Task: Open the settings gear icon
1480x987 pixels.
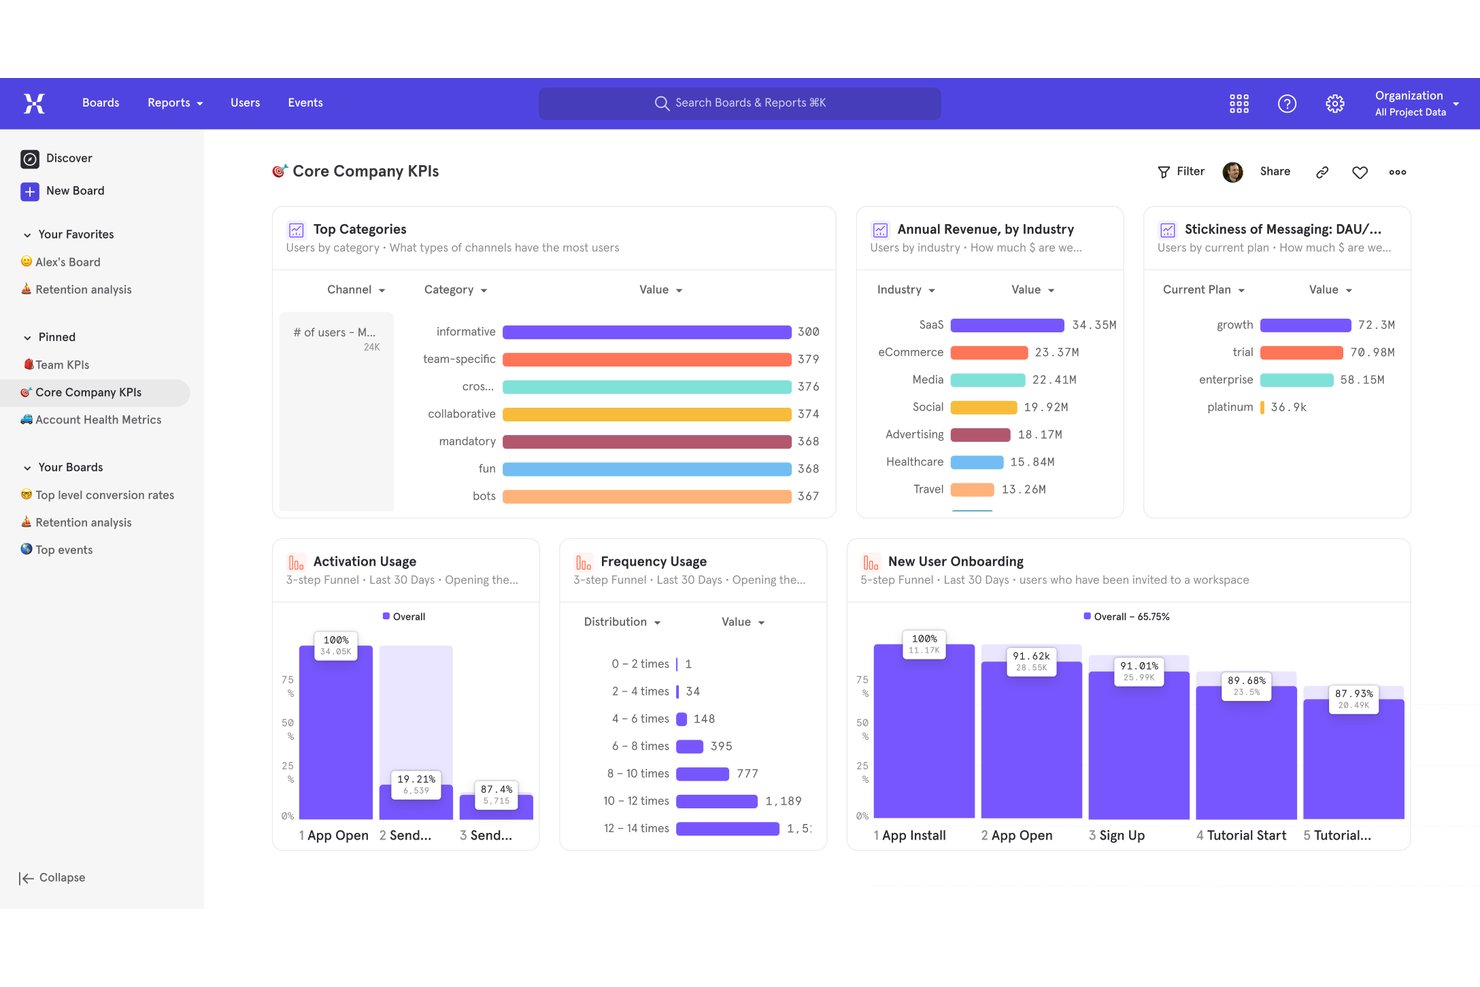Action: [1335, 103]
